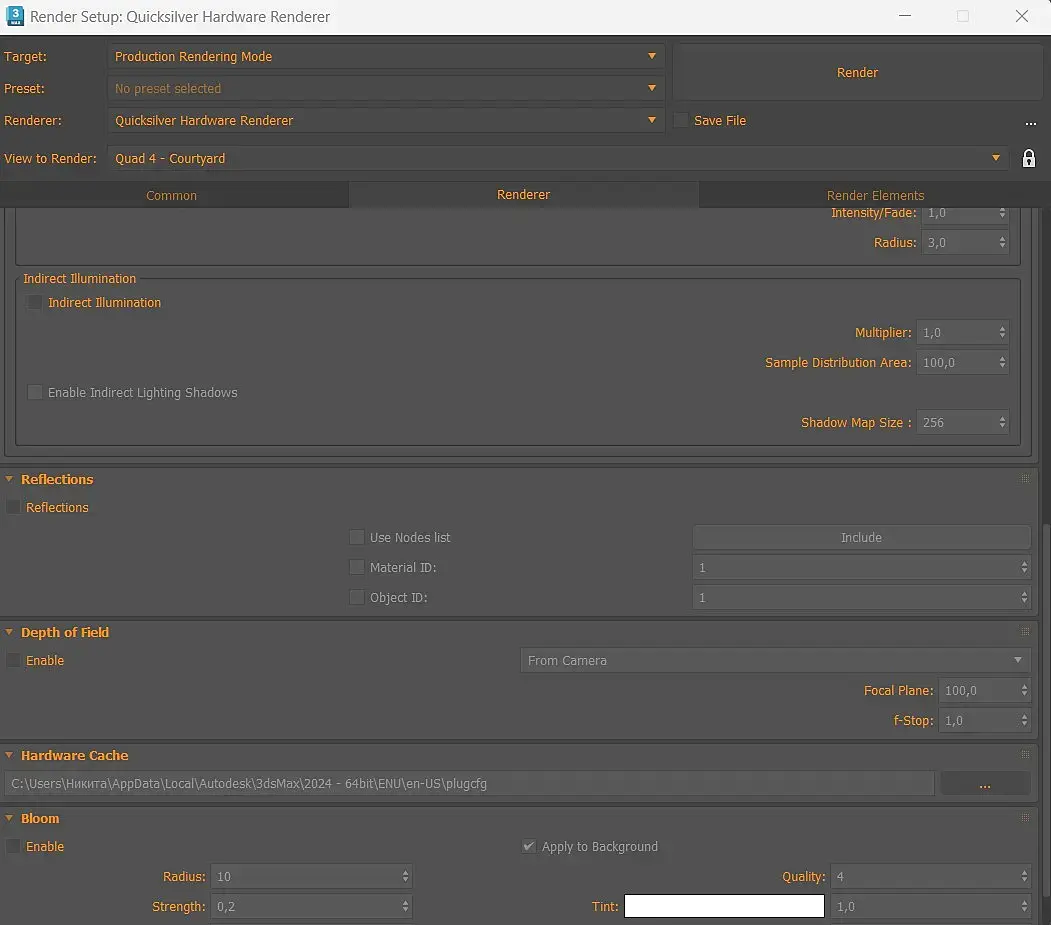The height and width of the screenshot is (925, 1051).
Task: Adjust Indirect Illumination Multiplier spinner
Action: click(x=1002, y=332)
